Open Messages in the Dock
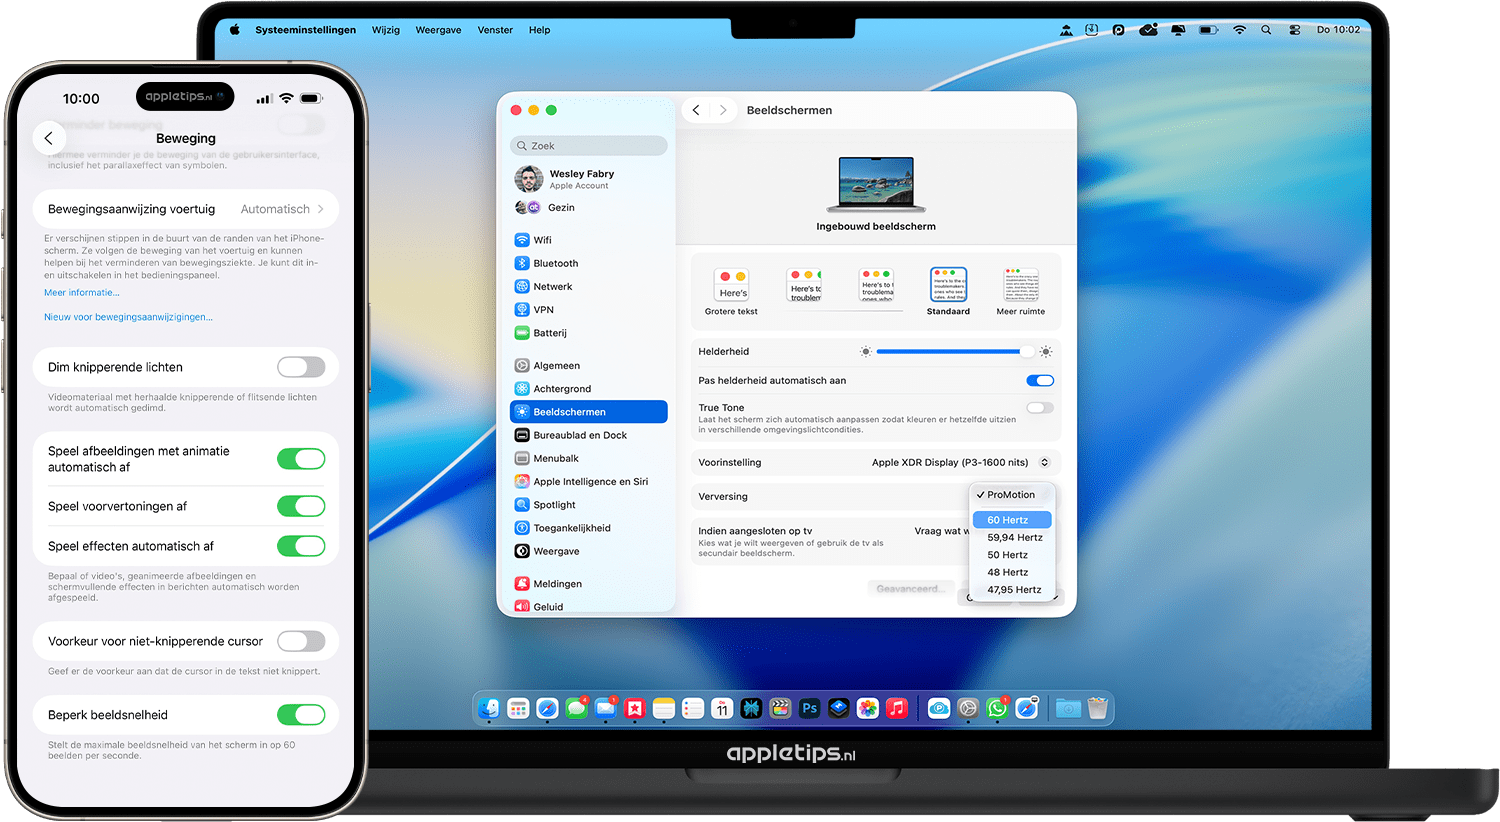The width and height of the screenshot is (1500, 822). coord(576,708)
